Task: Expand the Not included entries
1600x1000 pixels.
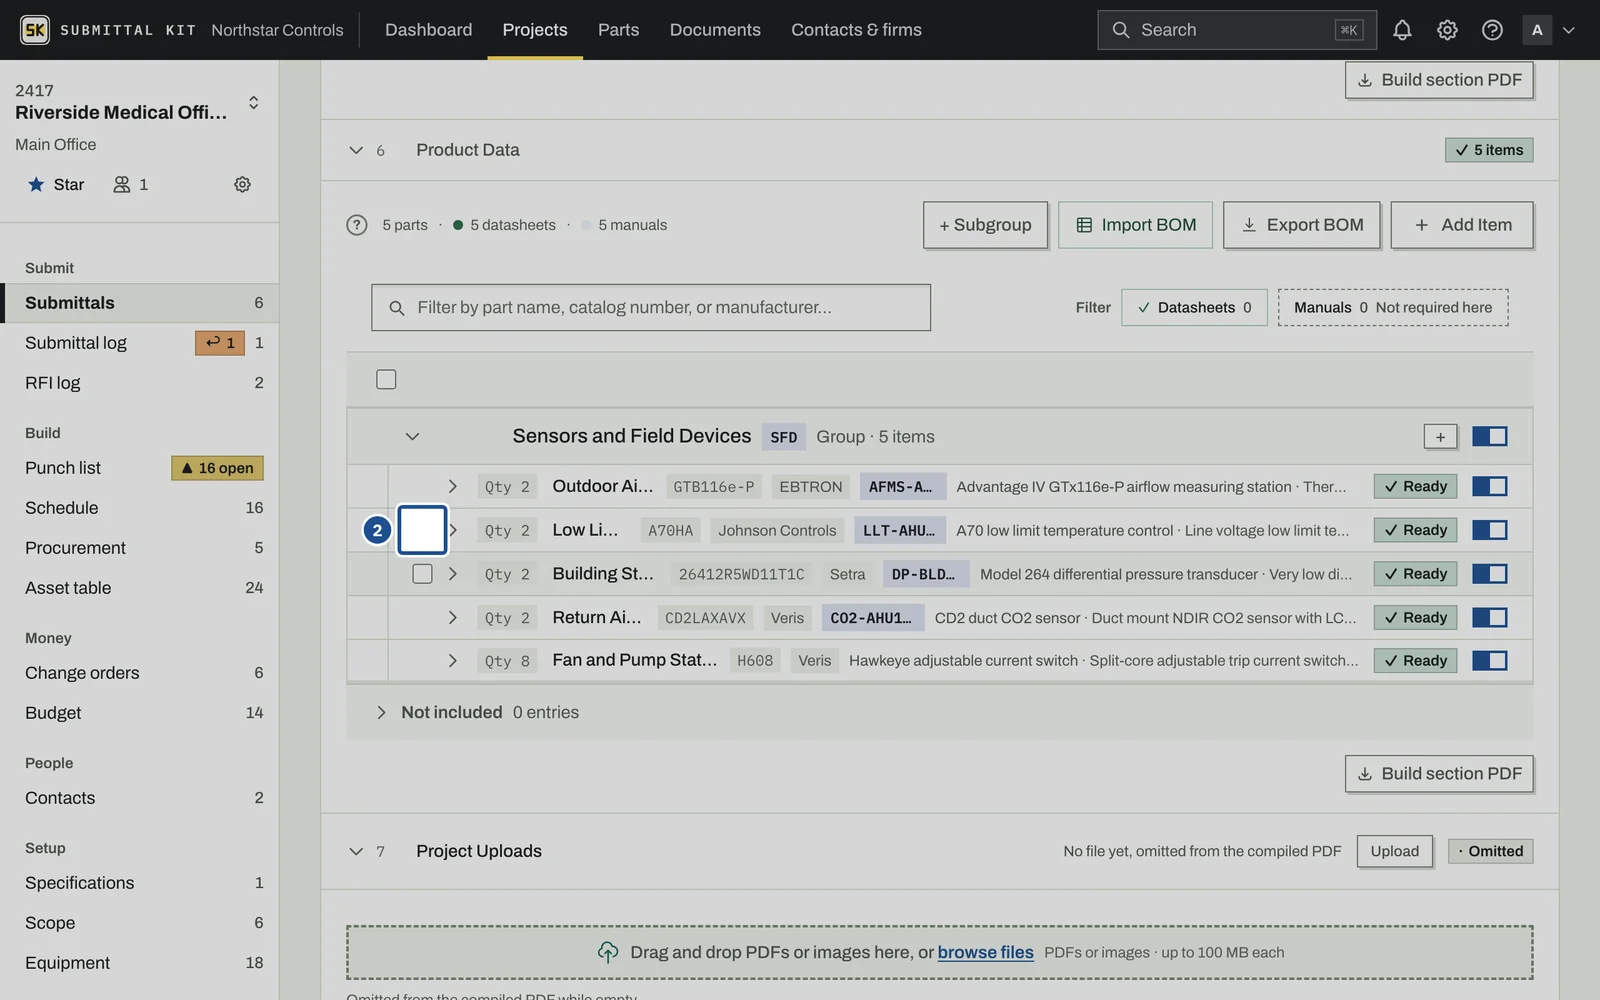Action: click(x=381, y=712)
